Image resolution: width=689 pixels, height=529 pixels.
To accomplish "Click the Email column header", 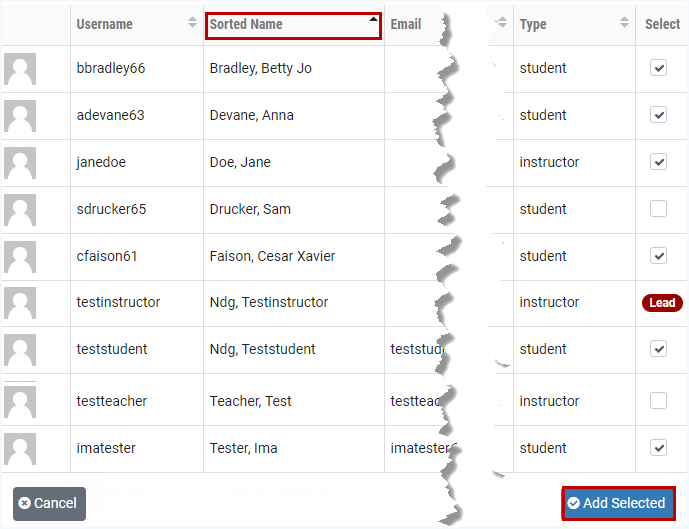I will point(406,24).
